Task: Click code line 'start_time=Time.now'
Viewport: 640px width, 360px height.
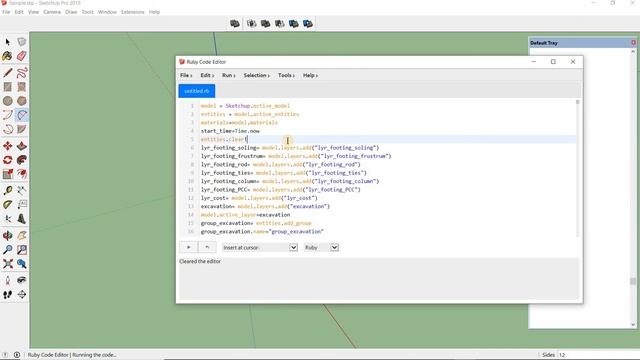Action: tap(230, 131)
